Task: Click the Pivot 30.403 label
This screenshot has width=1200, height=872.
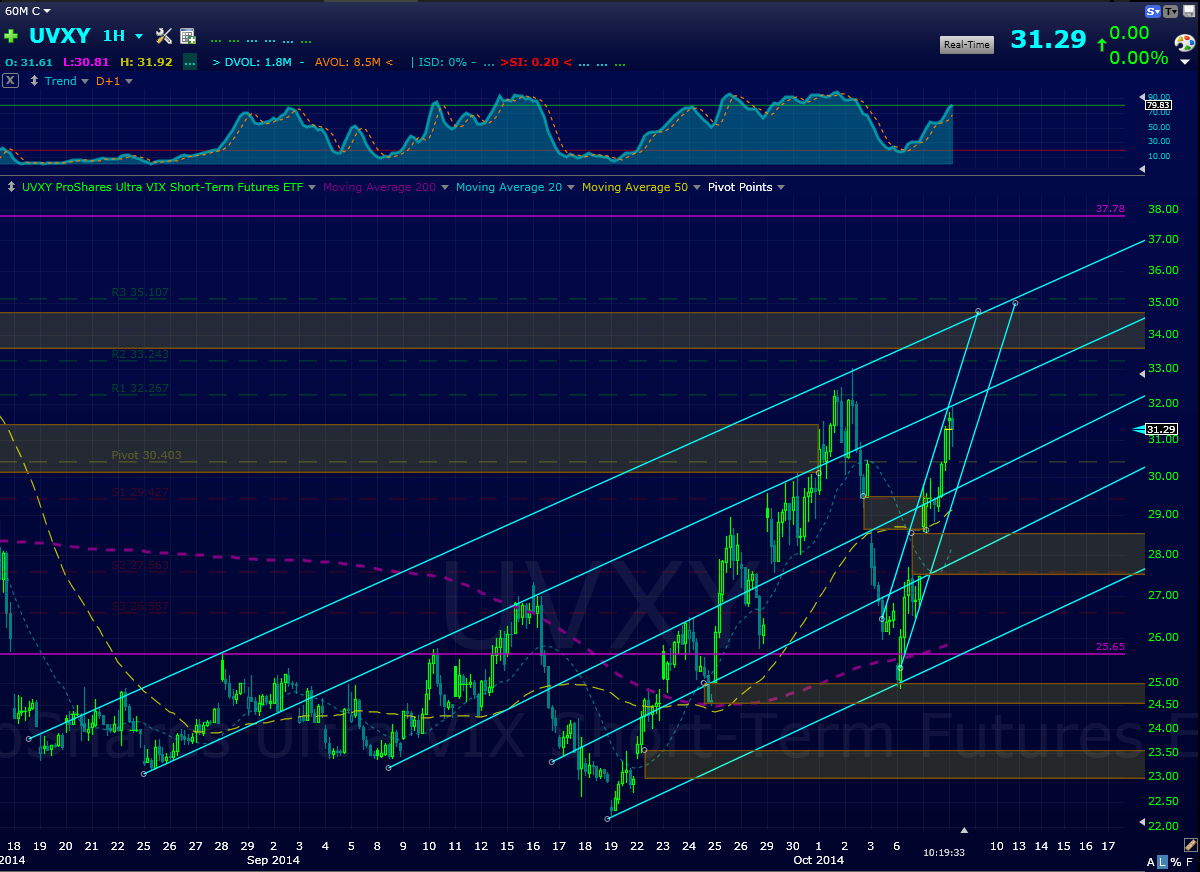Action: [x=146, y=455]
